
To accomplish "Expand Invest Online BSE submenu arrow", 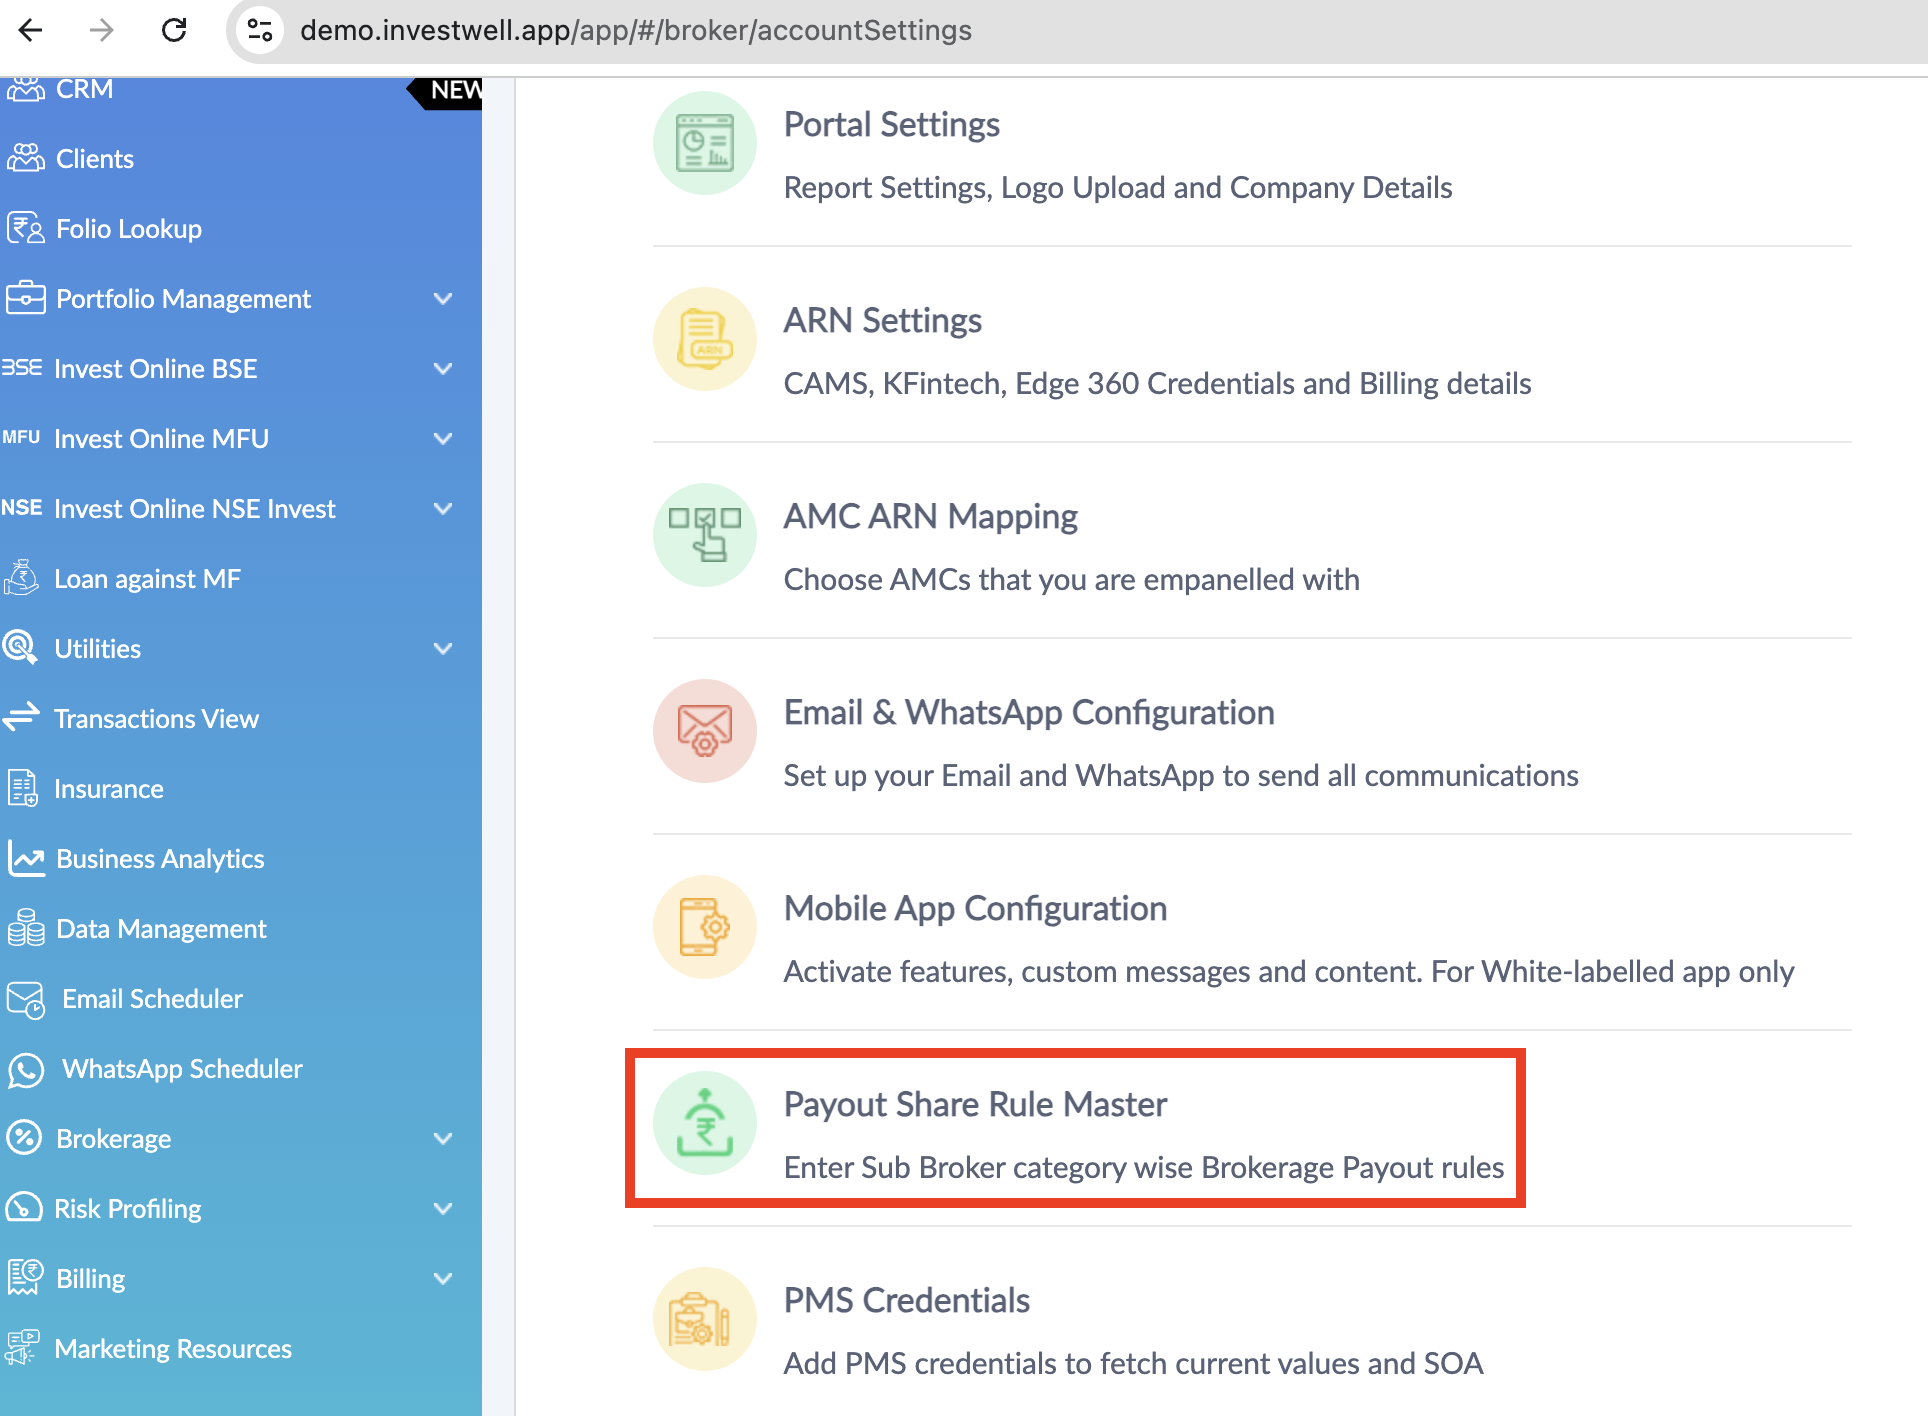I will coord(443,369).
